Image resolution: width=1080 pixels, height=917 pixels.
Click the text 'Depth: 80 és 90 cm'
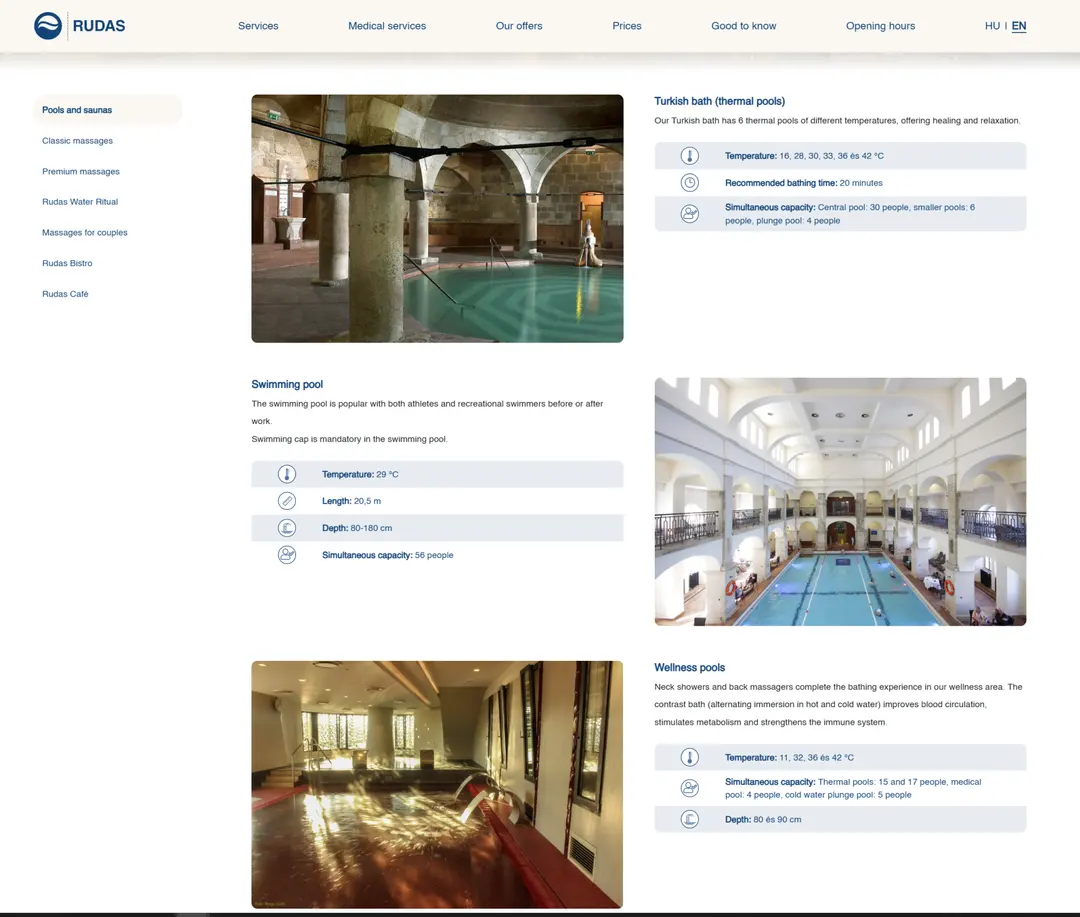coord(763,819)
